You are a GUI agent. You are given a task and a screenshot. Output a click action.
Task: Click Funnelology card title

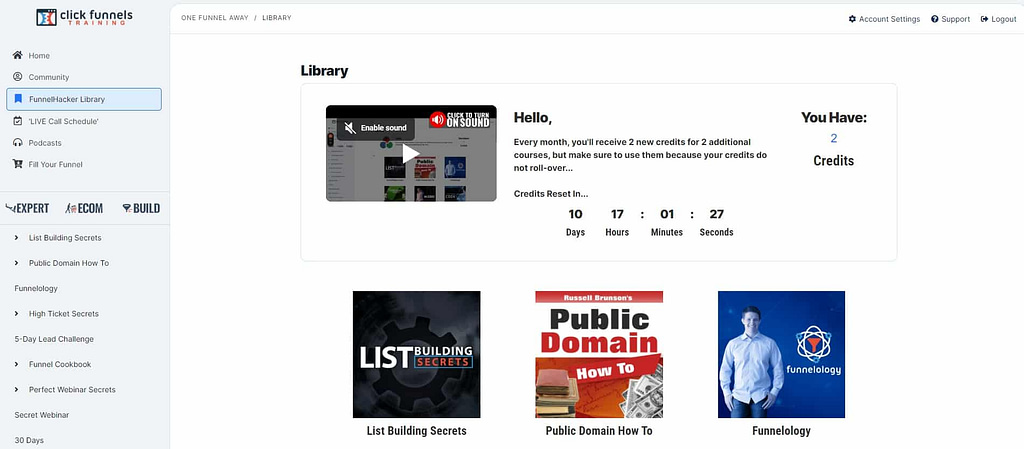(781, 431)
